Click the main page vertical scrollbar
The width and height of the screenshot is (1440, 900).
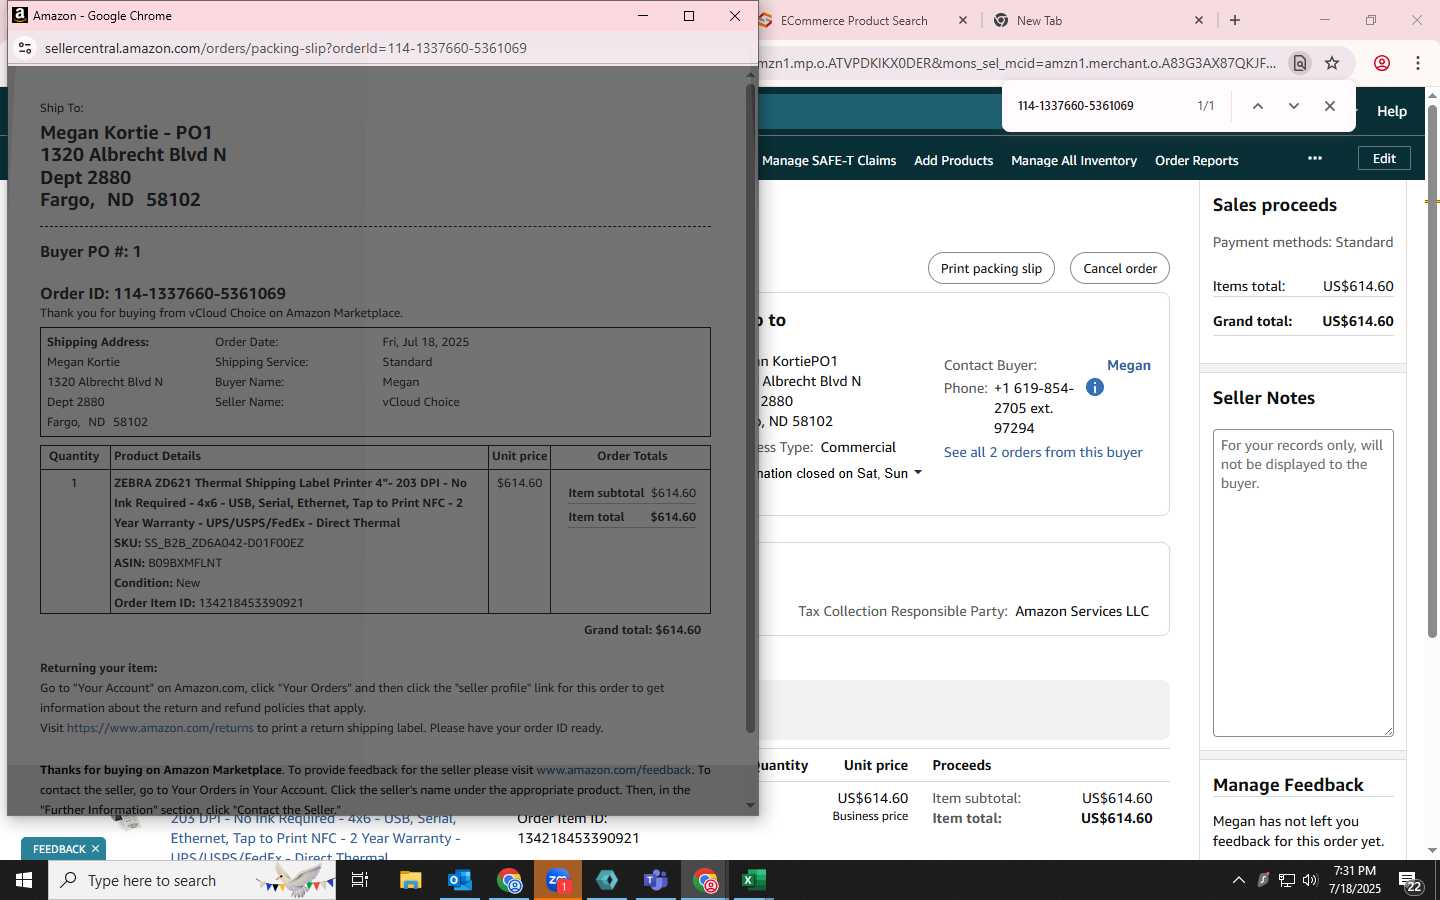[1432, 372]
